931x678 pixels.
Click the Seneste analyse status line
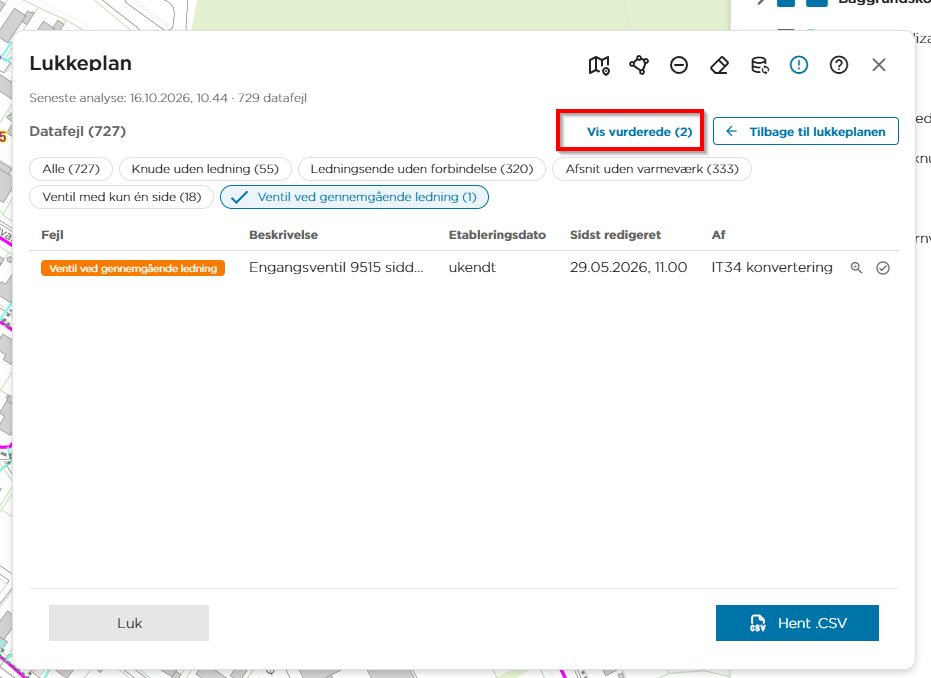168,98
